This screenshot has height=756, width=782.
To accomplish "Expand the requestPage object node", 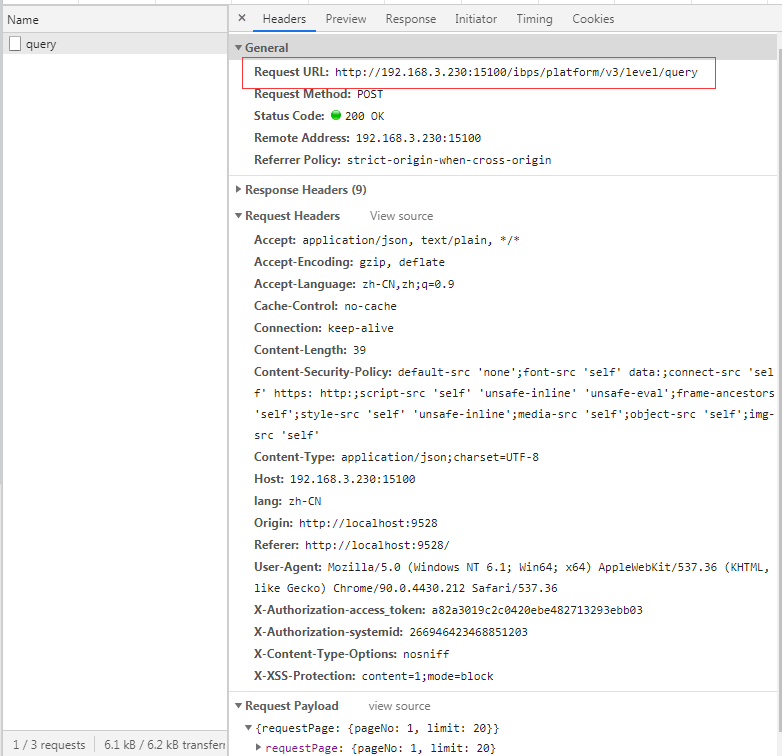I will [x=260, y=748].
